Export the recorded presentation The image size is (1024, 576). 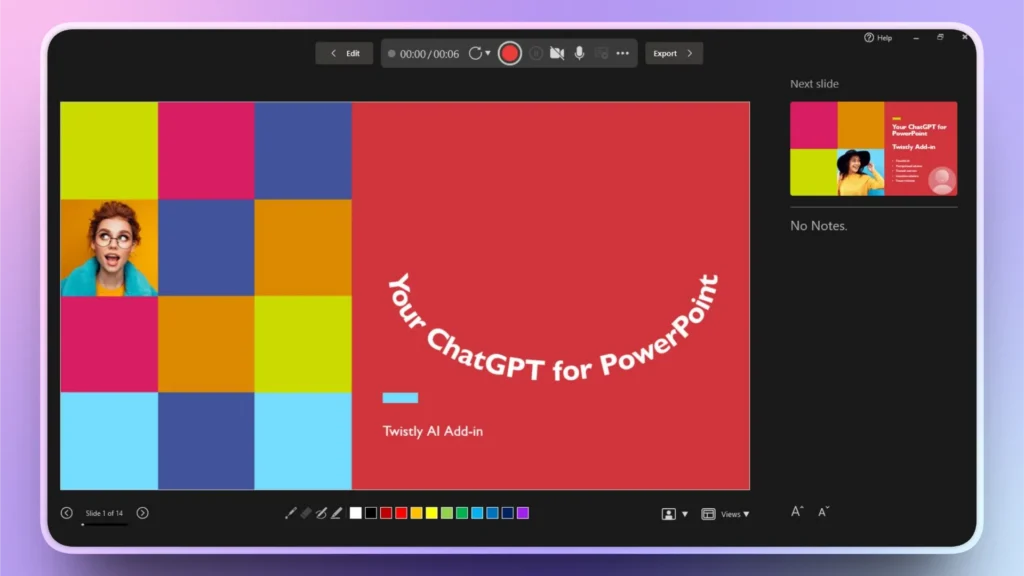(x=674, y=53)
